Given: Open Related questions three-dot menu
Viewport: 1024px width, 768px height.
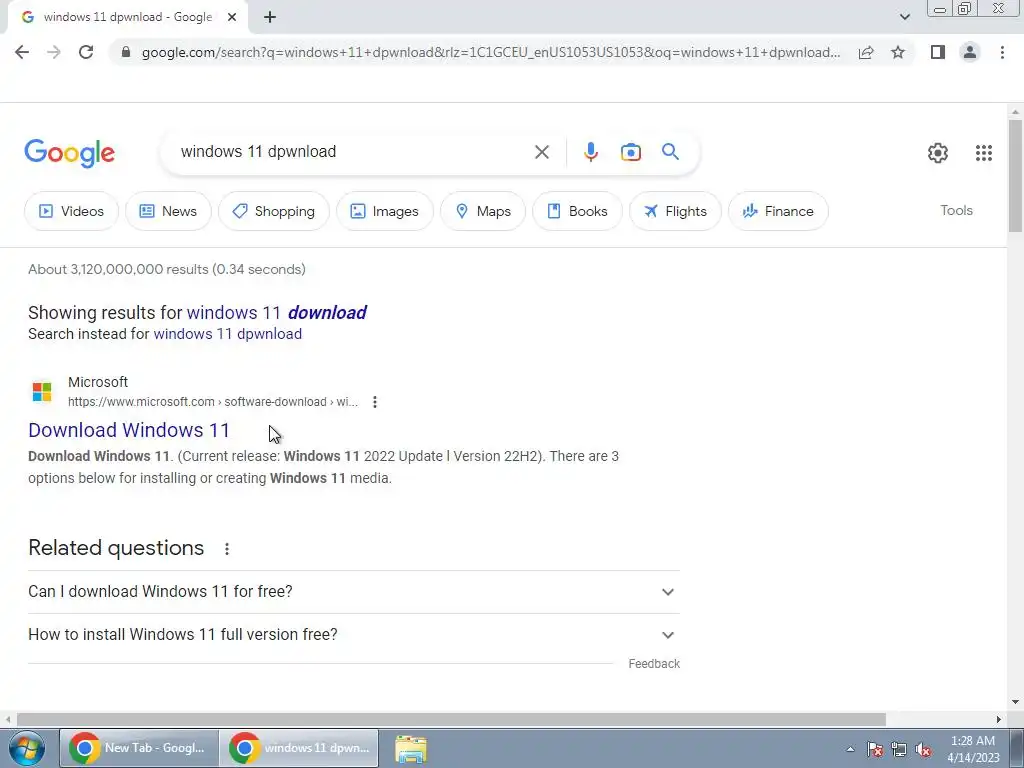Looking at the screenshot, I should (x=227, y=549).
